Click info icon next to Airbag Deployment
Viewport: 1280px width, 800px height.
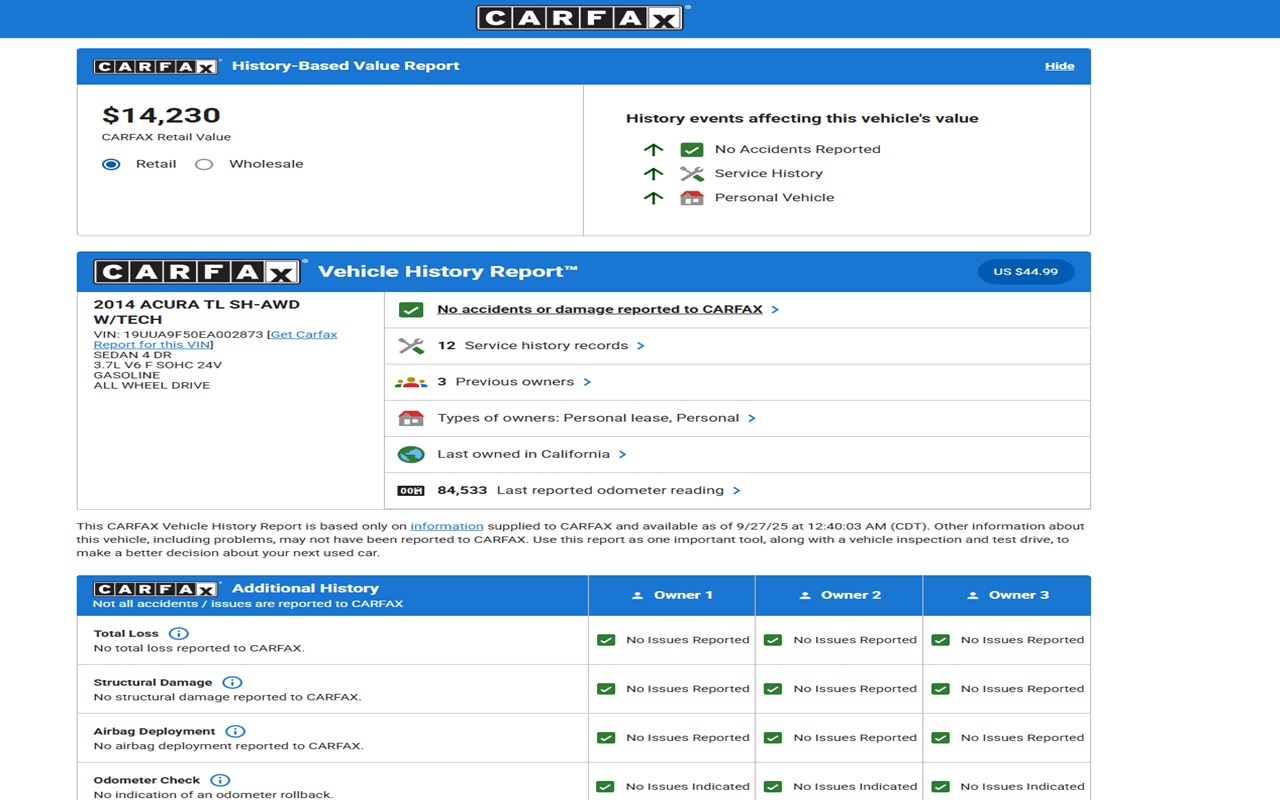pos(235,732)
